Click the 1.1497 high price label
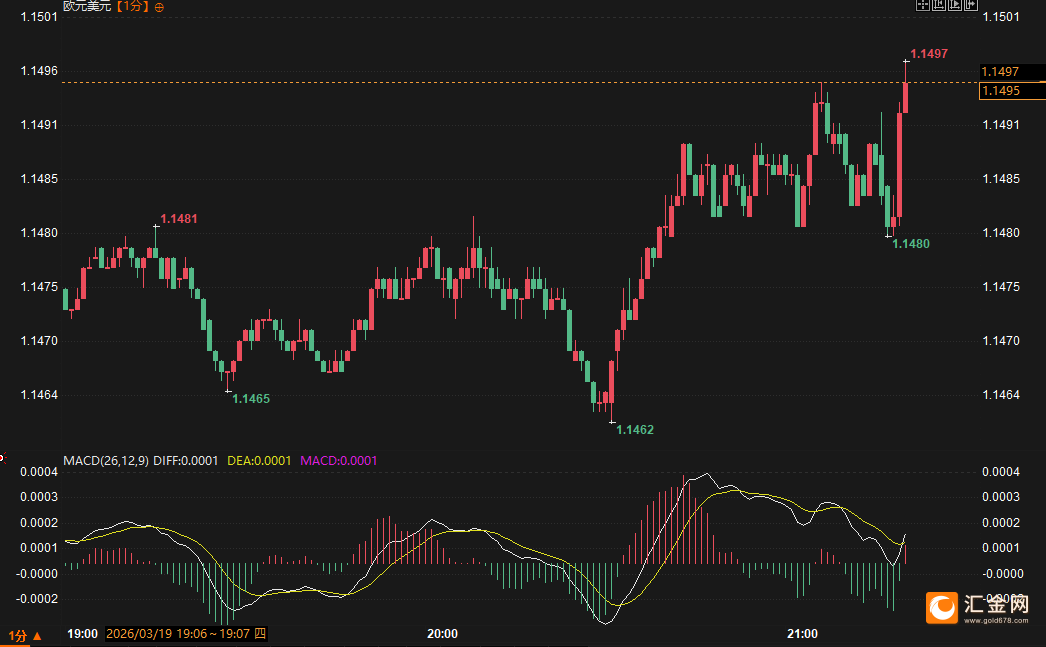 click(x=929, y=53)
